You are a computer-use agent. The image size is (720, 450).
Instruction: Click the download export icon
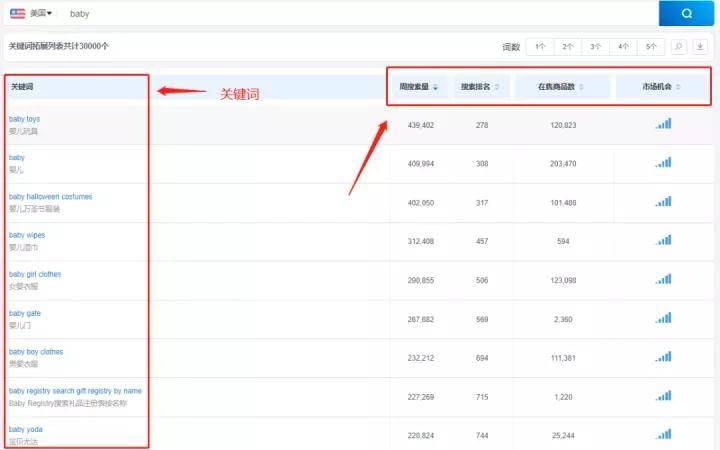pos(700,46)
